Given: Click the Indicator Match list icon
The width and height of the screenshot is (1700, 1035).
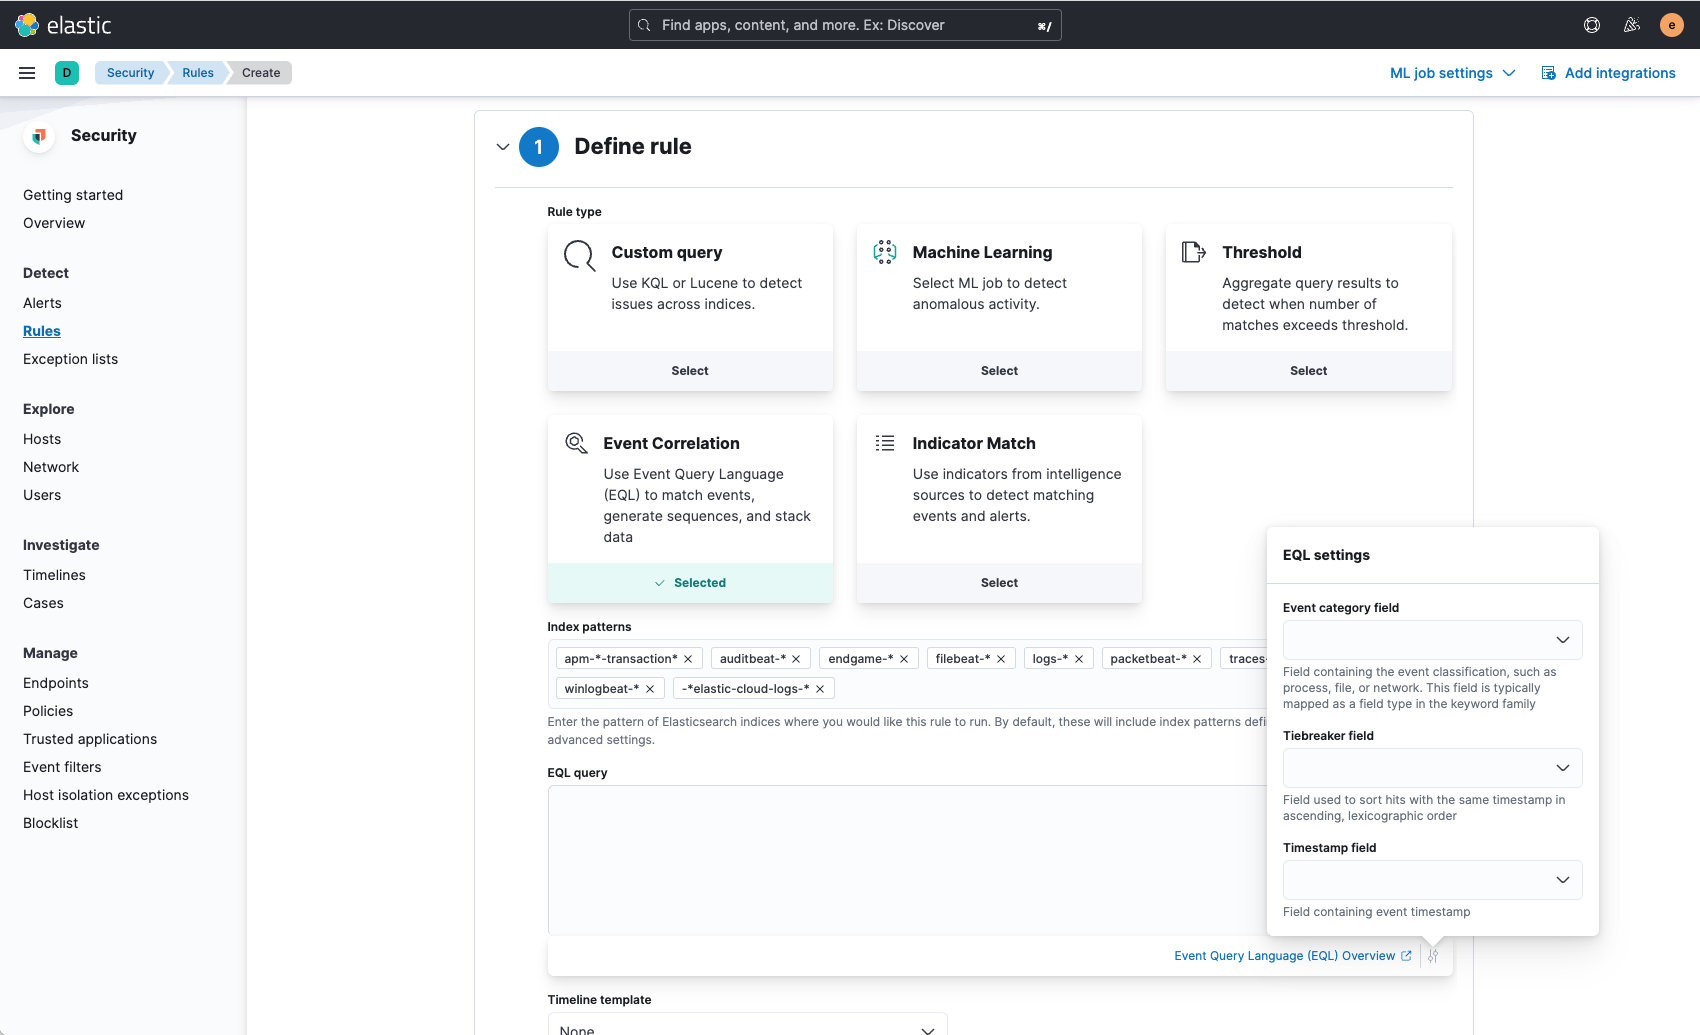Looking at the screenshot, I should tap(885, 443).
